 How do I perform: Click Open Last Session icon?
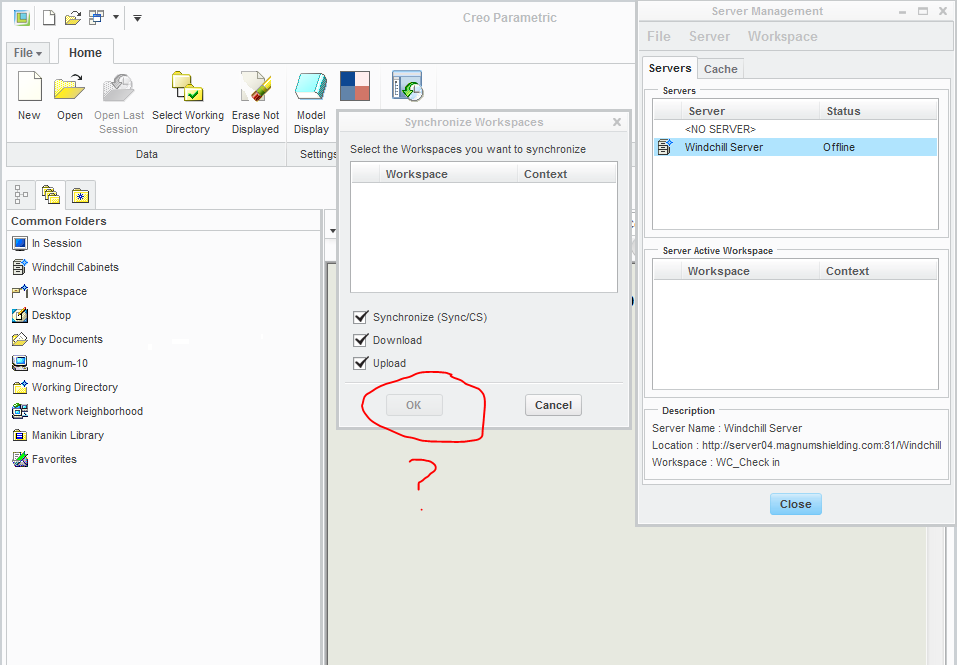(118, 88)
